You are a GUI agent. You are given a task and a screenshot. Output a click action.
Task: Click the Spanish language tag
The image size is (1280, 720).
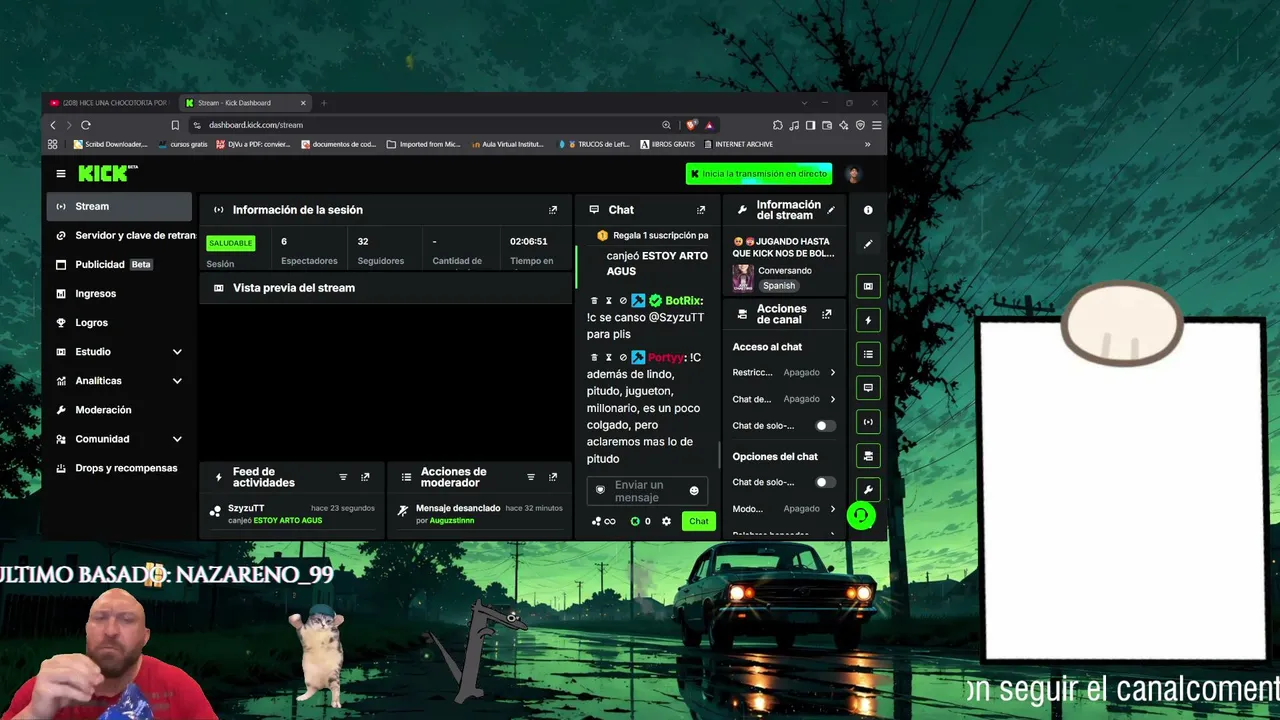779,286
